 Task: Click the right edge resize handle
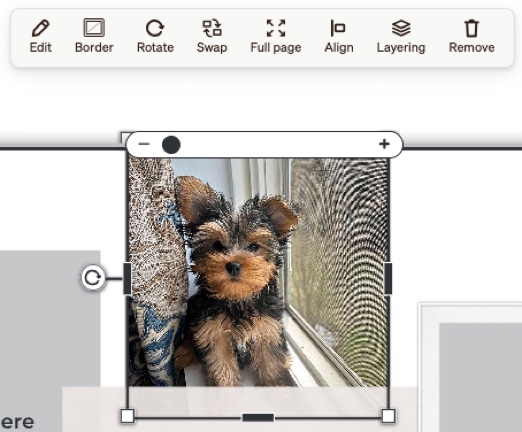[388, 278]
